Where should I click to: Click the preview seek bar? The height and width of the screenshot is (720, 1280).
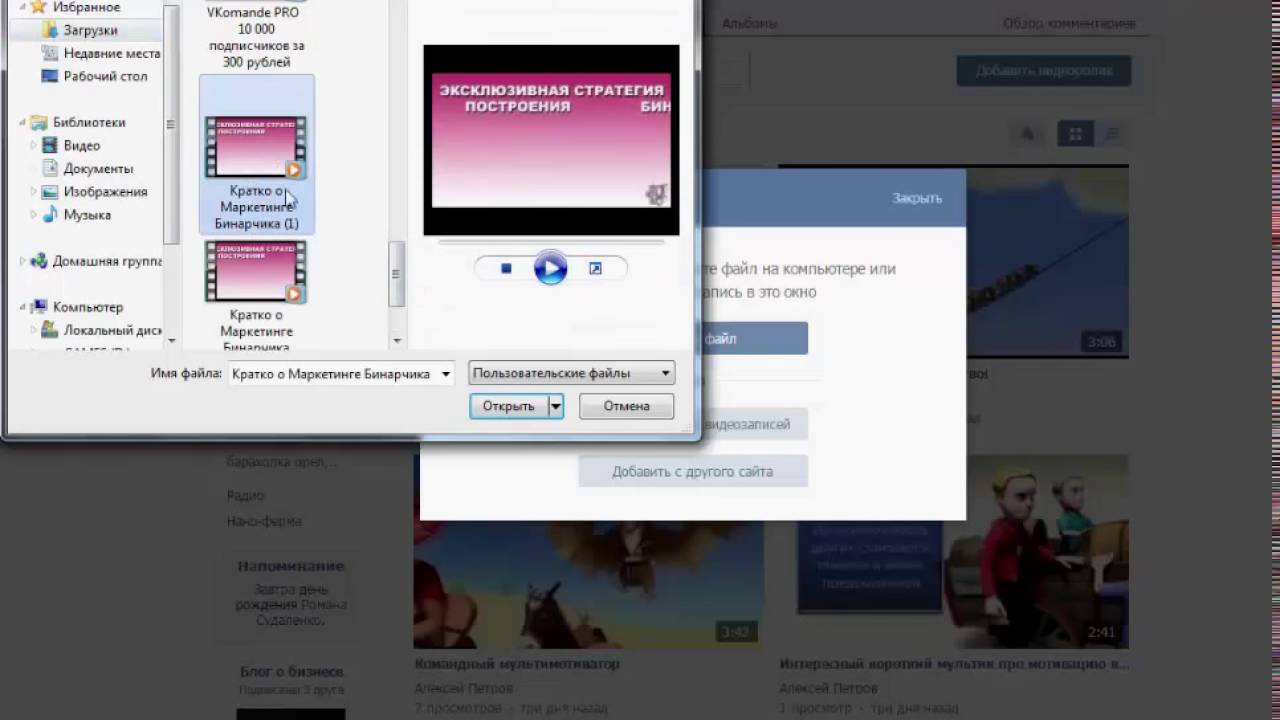(551, 241)
